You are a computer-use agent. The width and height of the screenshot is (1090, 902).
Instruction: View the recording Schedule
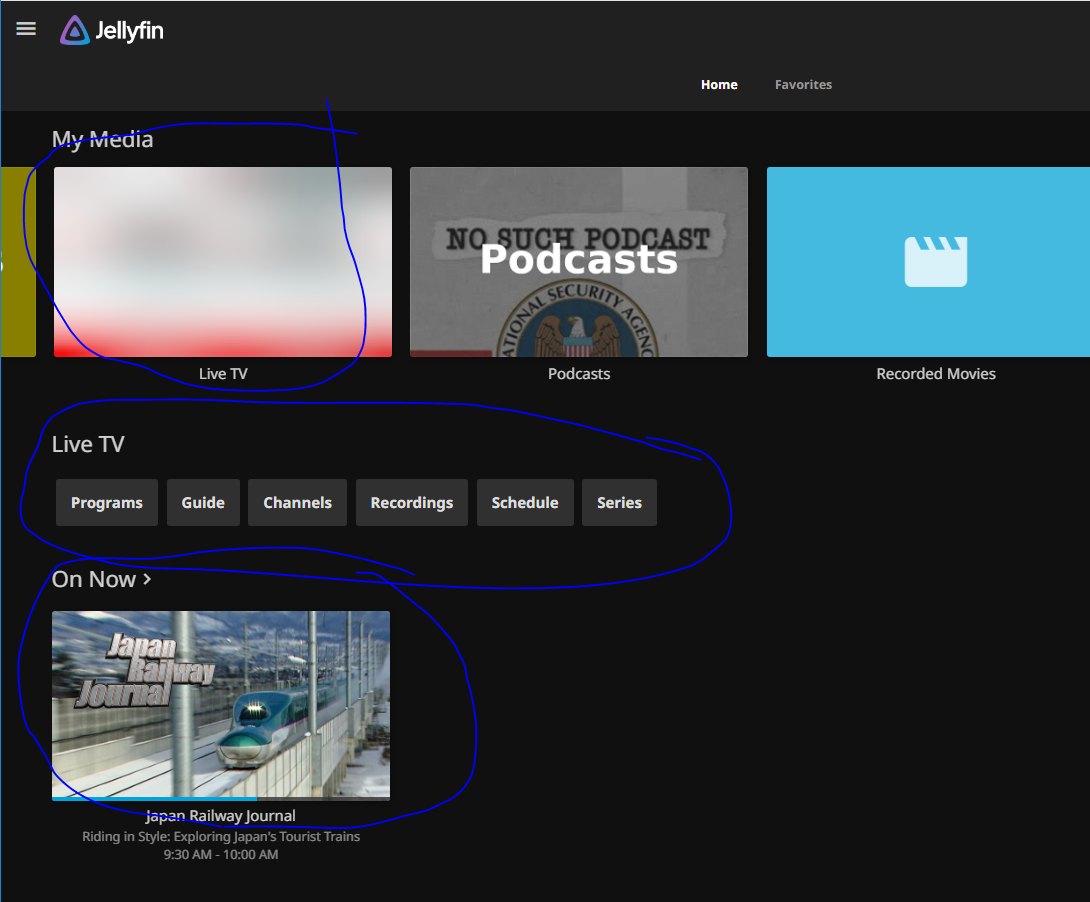pos(524,503)
